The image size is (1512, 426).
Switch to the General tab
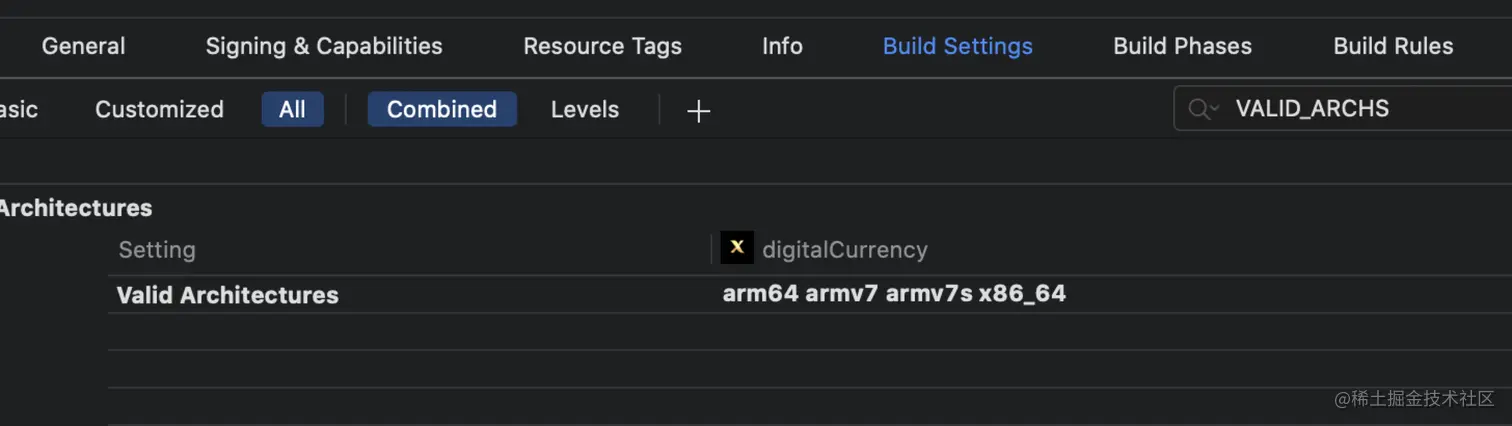84,46
